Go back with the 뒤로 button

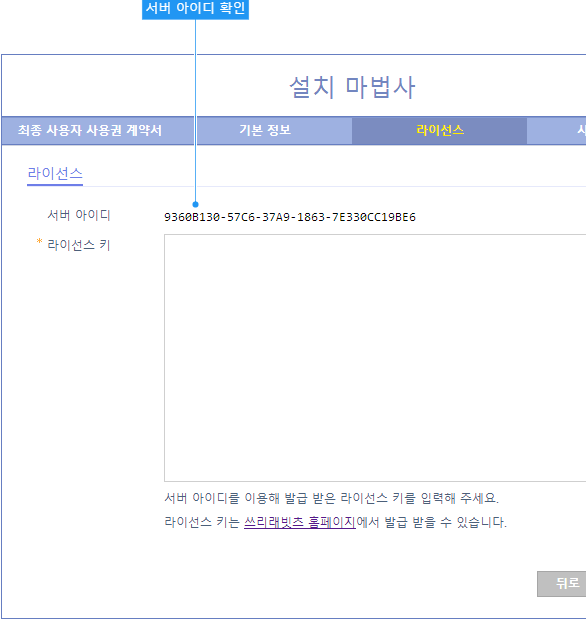point(562,583)
